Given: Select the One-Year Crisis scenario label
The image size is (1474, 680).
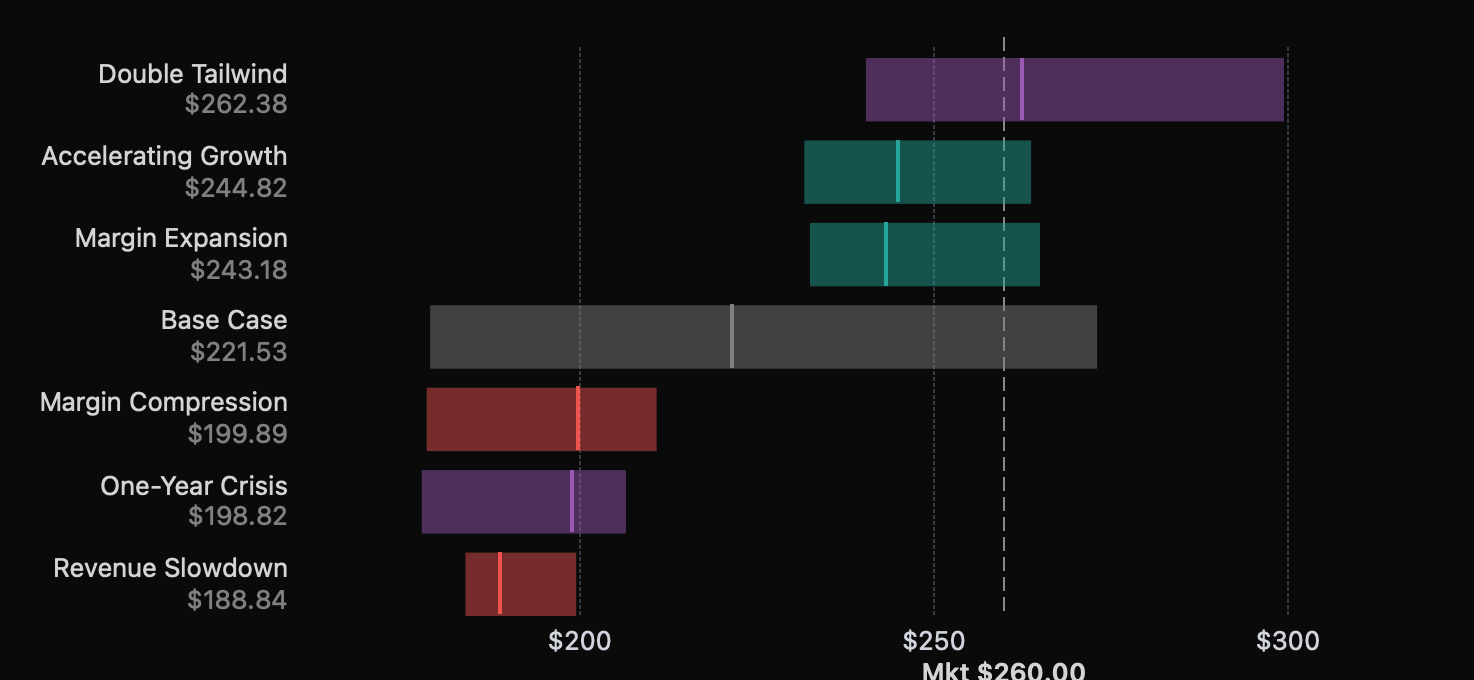Looking at the screenshot, I should point(193,486).
